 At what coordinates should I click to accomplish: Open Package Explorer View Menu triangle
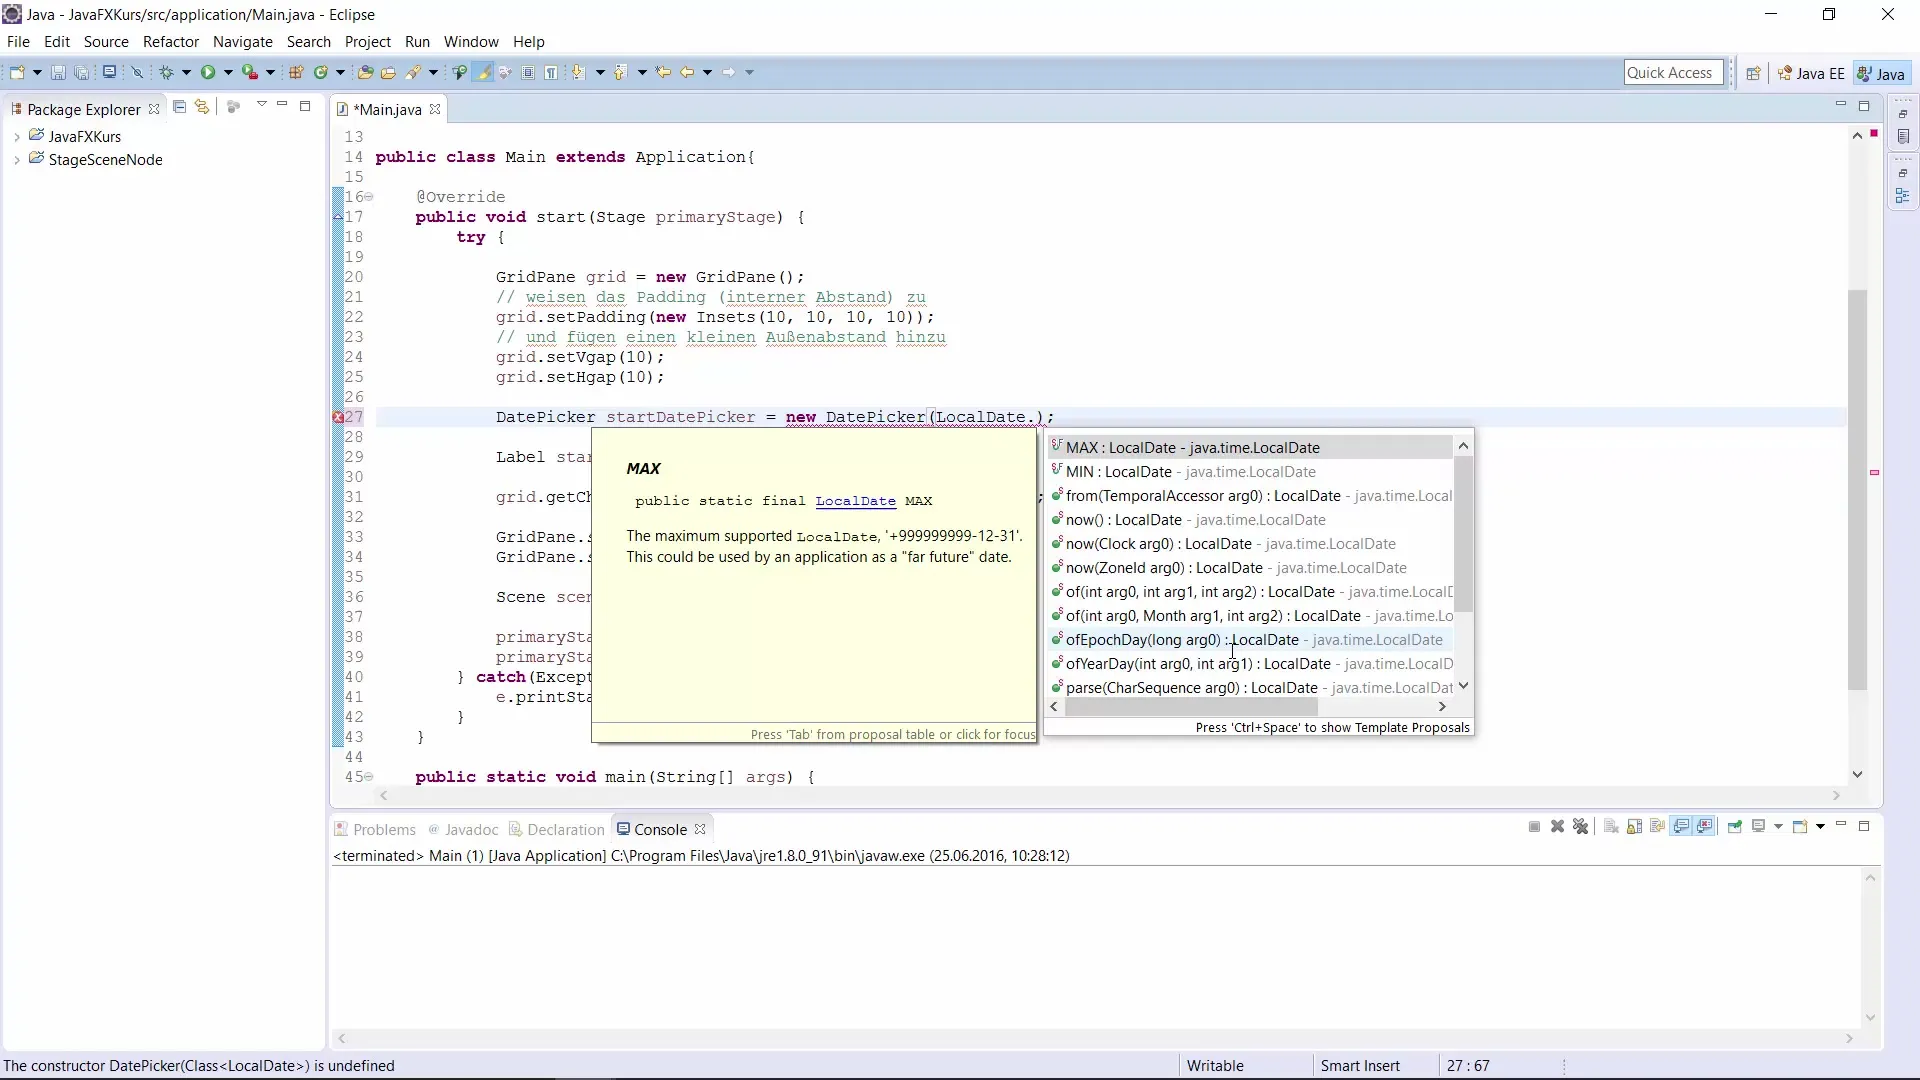coord(261,105)
